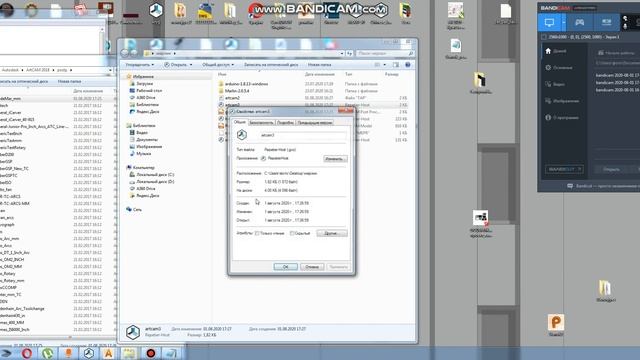The height and width of the screenshot is (360, 640).
Task: Enable the Только чтение checkbox
Action: click(257, 233)
